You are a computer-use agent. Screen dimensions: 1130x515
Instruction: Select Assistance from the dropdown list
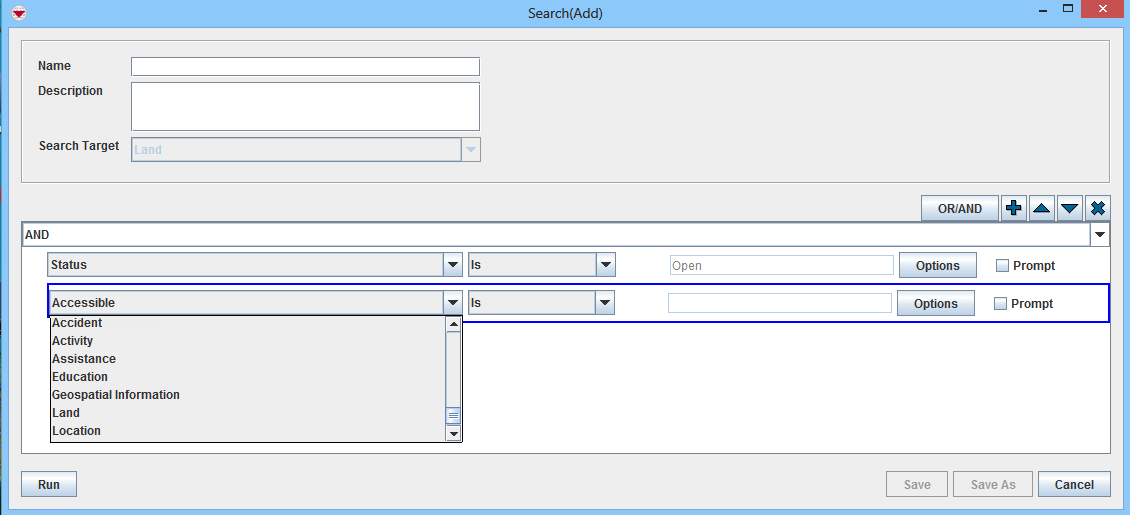84,359
